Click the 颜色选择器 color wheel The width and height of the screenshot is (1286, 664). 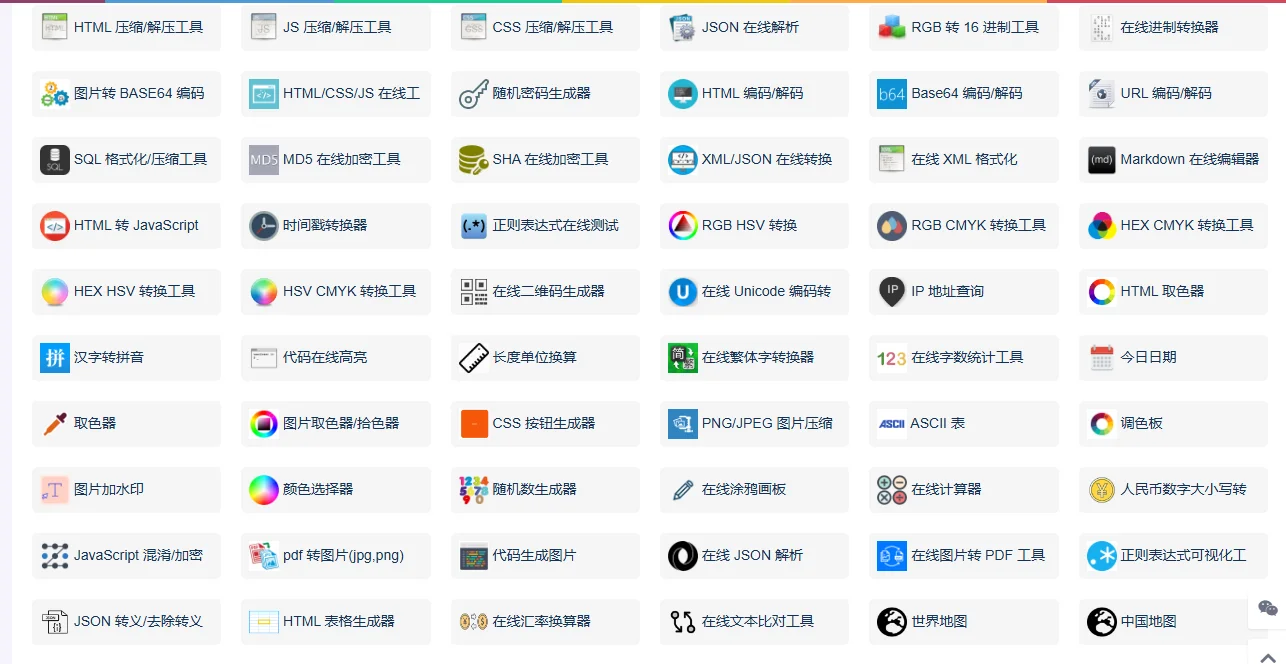(x=263, y=489)
